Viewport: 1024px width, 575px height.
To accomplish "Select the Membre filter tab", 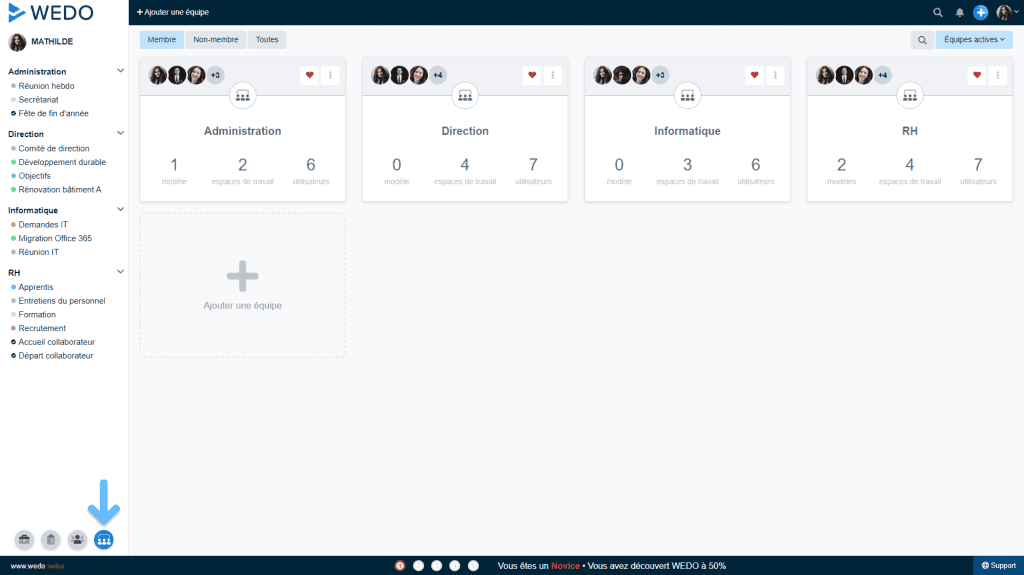I will (x=161, y=40).
